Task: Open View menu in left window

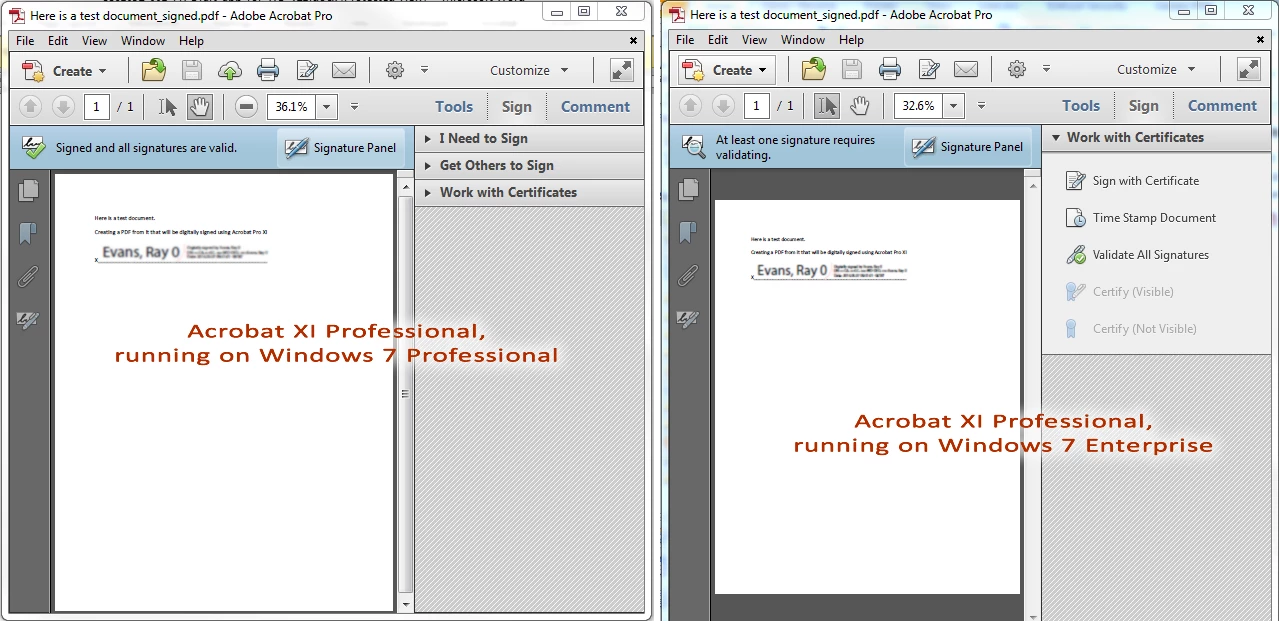Action: click(x=95, y=41)
